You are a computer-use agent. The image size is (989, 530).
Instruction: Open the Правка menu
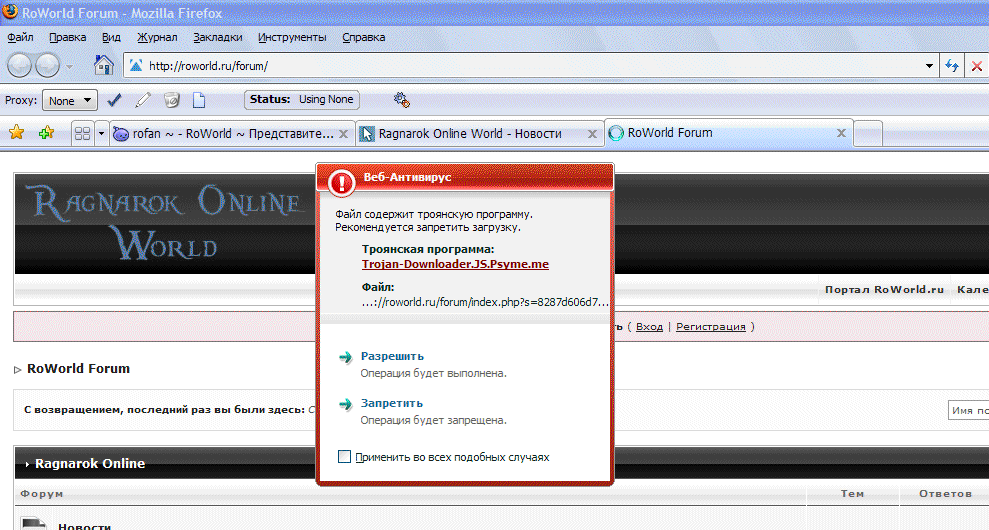67,37
